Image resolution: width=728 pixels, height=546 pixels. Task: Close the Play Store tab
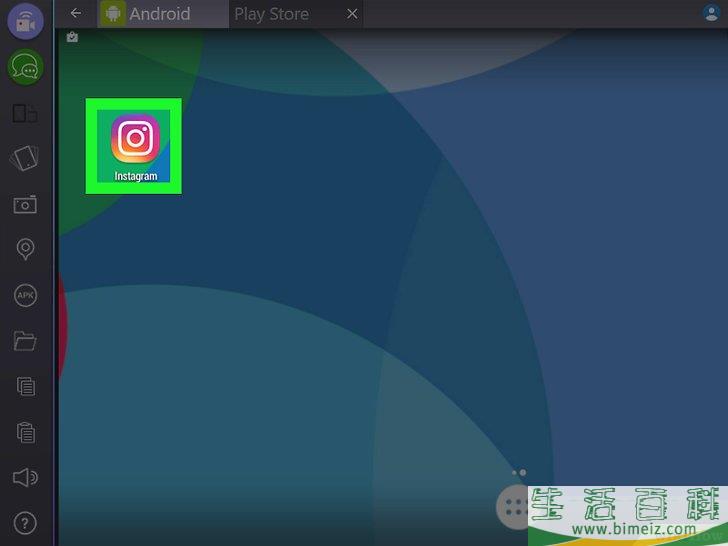(x=352, y=14)
